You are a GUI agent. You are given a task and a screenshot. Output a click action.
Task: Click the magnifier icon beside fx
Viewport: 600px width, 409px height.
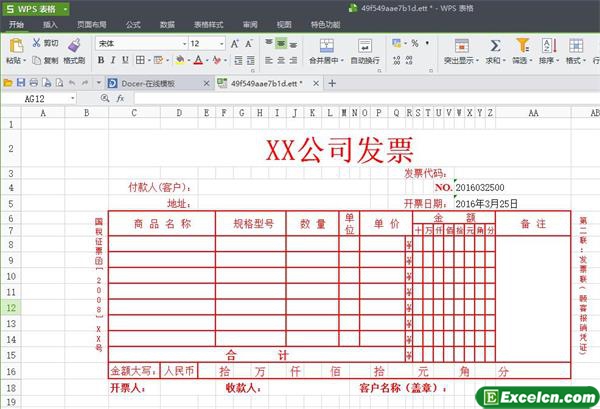pyautogui.click(x=105, y=98)
